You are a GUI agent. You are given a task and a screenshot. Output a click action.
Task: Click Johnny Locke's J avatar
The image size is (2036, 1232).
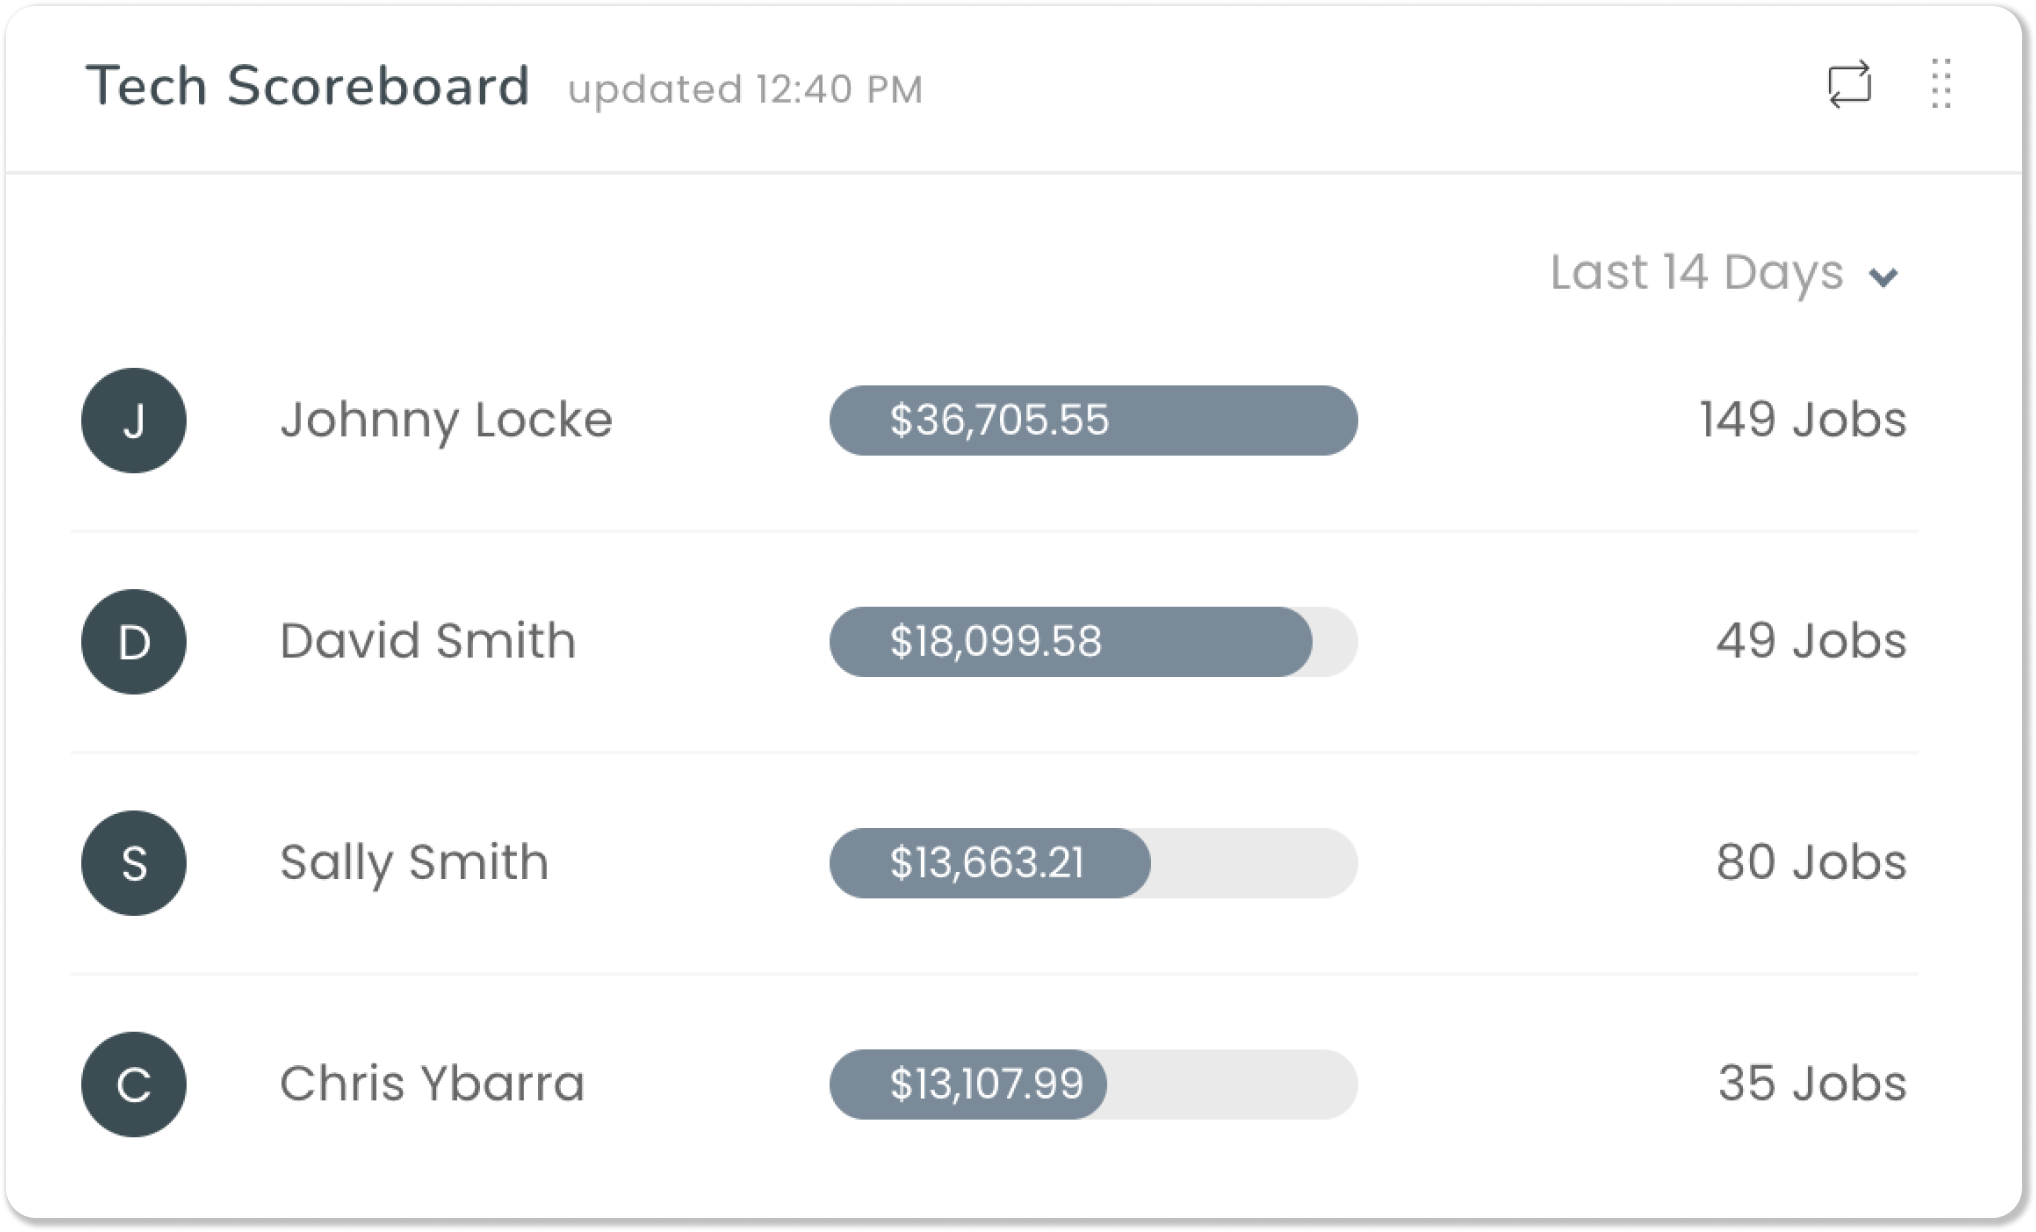pos(134,420)
